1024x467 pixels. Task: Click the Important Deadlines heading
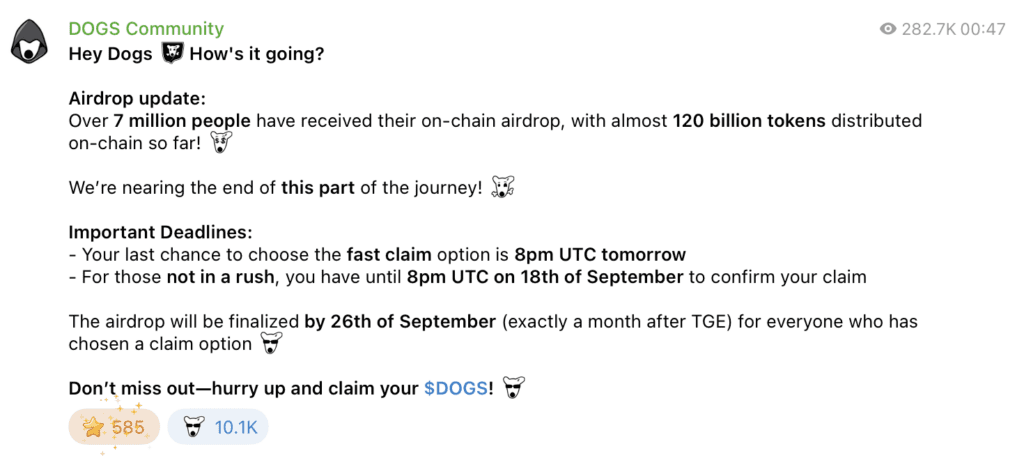coord(160,233)
